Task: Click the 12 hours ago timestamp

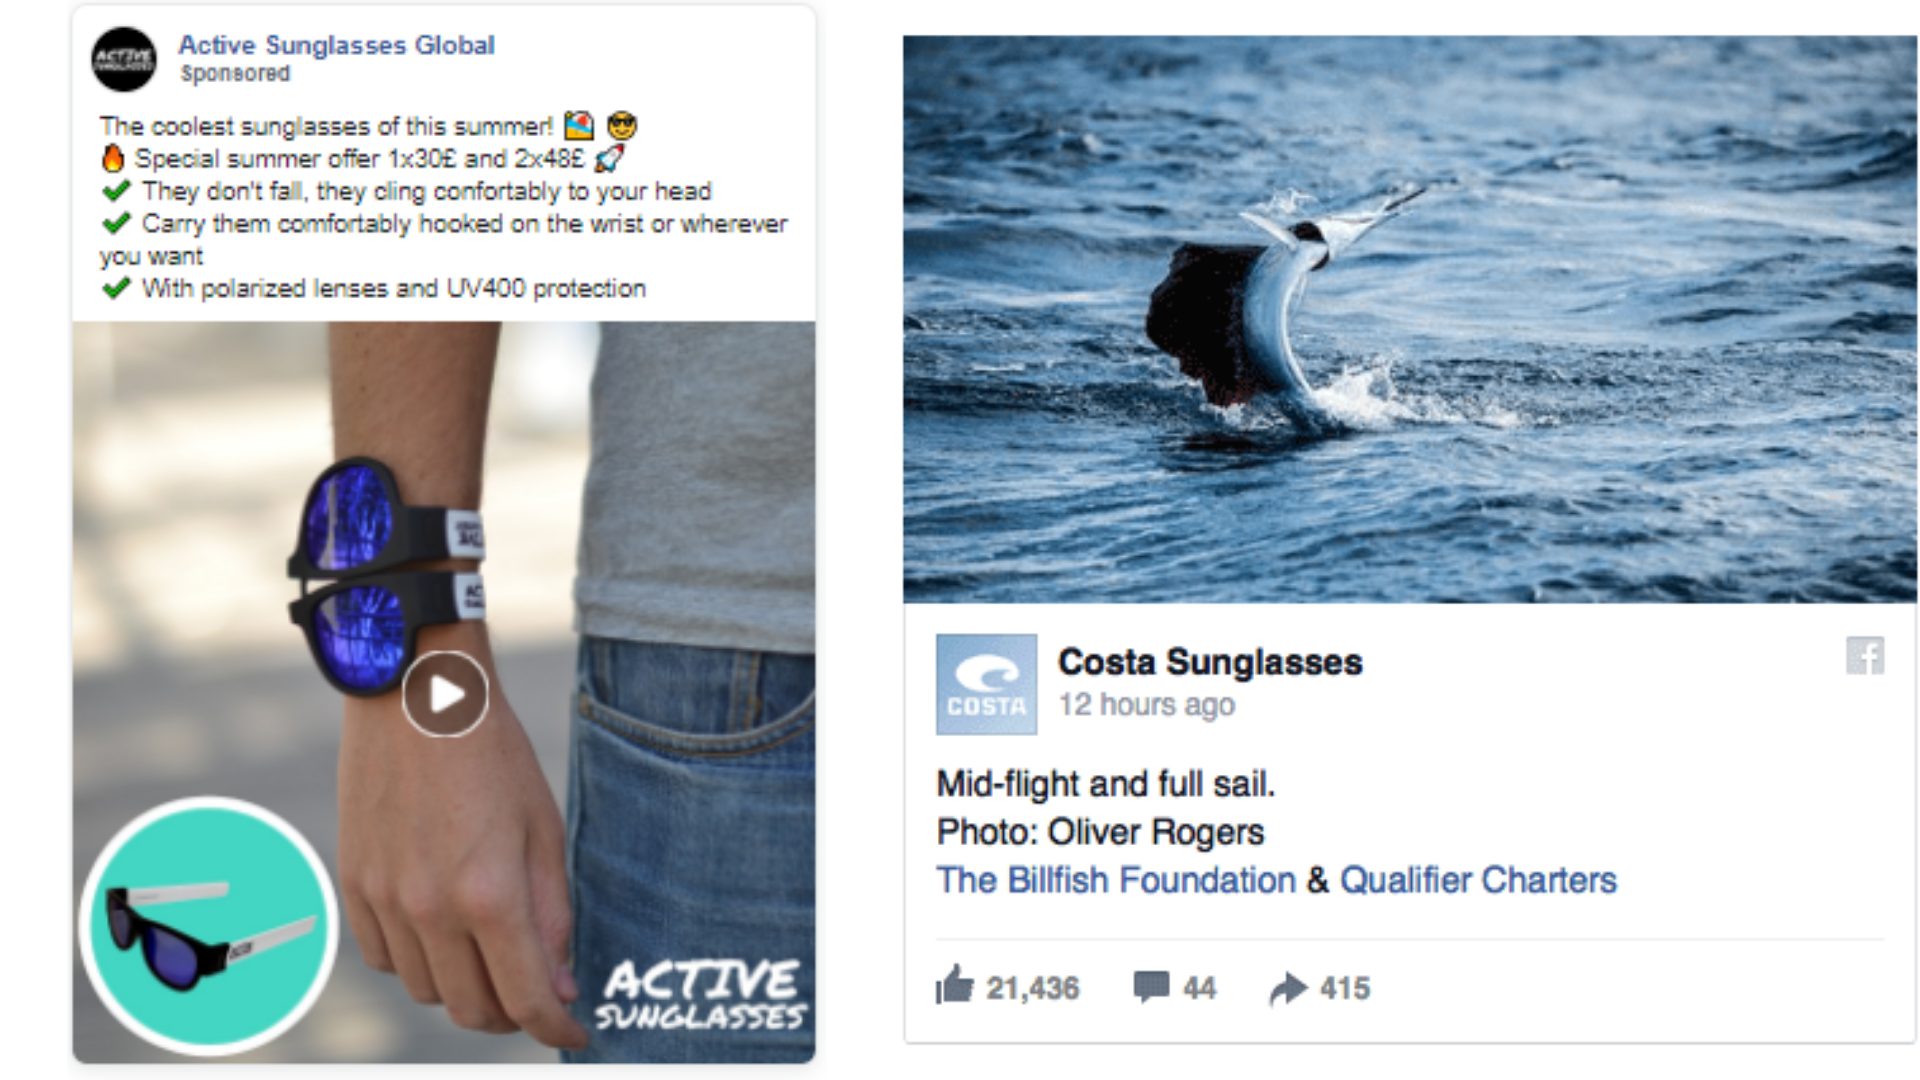Action: click(1147, 705)
